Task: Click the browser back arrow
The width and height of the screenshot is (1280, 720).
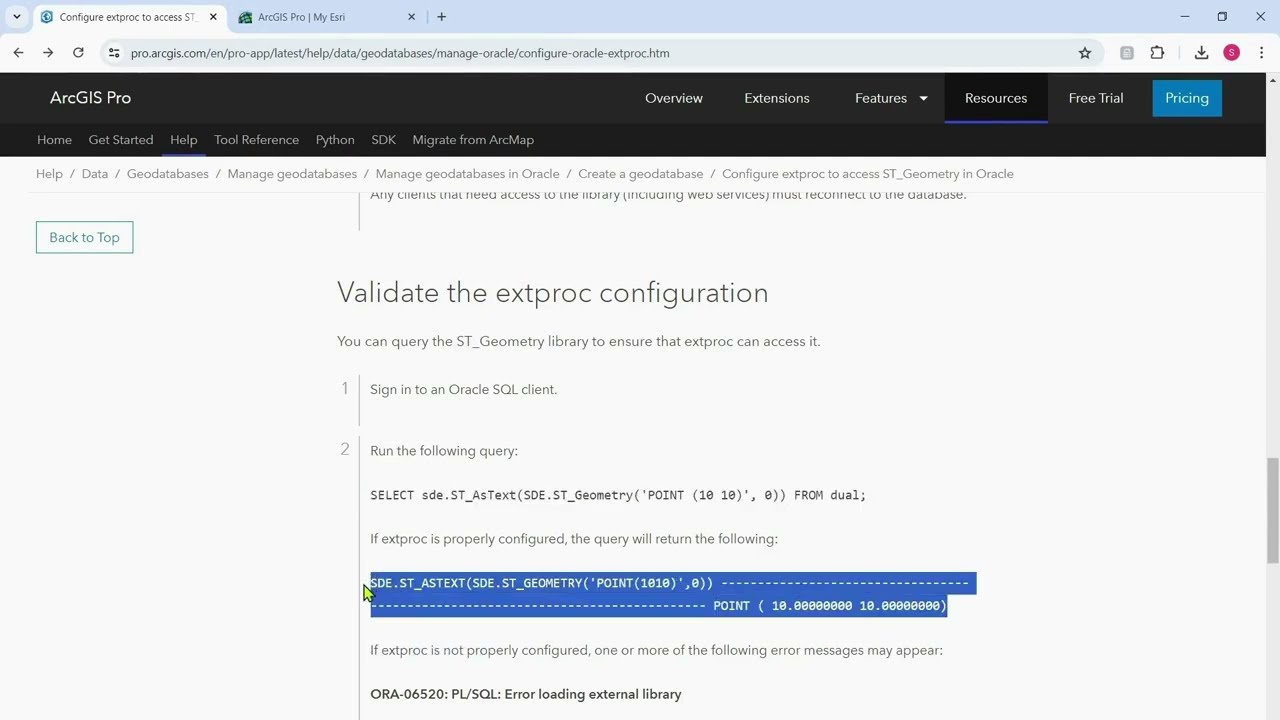Action: tap(18, 53)
